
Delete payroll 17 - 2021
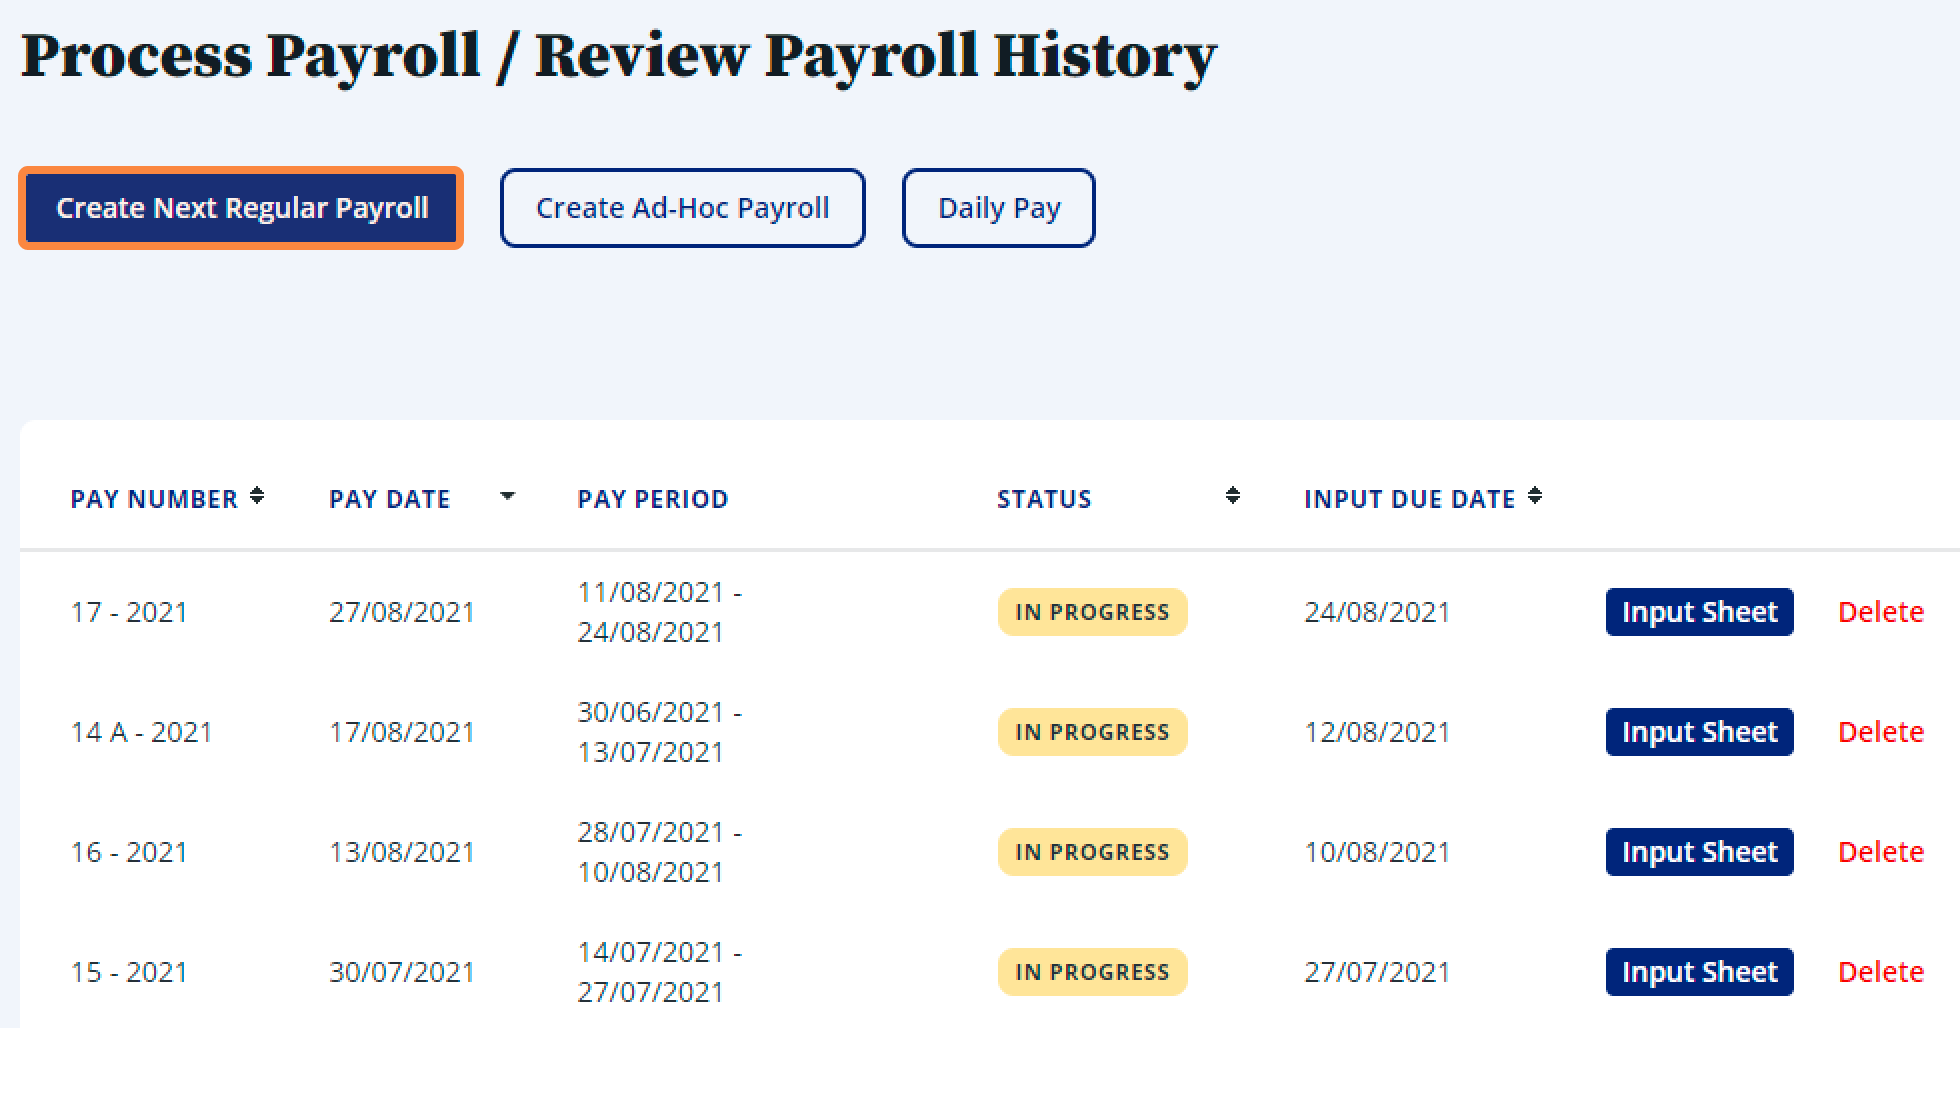click(1881, 612)
